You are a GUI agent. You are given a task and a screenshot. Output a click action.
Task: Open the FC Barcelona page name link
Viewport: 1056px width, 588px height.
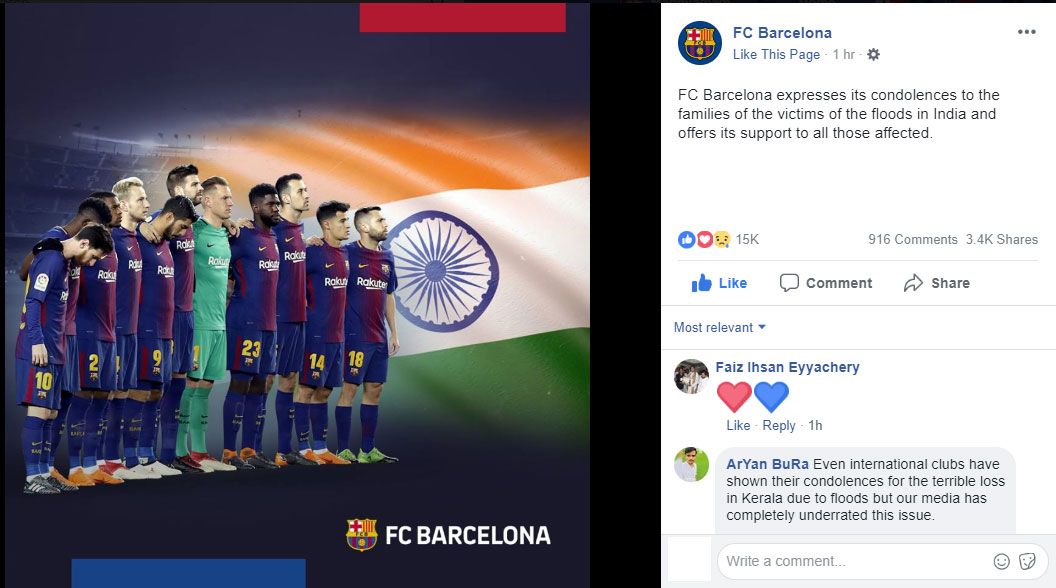[x=782, y=33]
